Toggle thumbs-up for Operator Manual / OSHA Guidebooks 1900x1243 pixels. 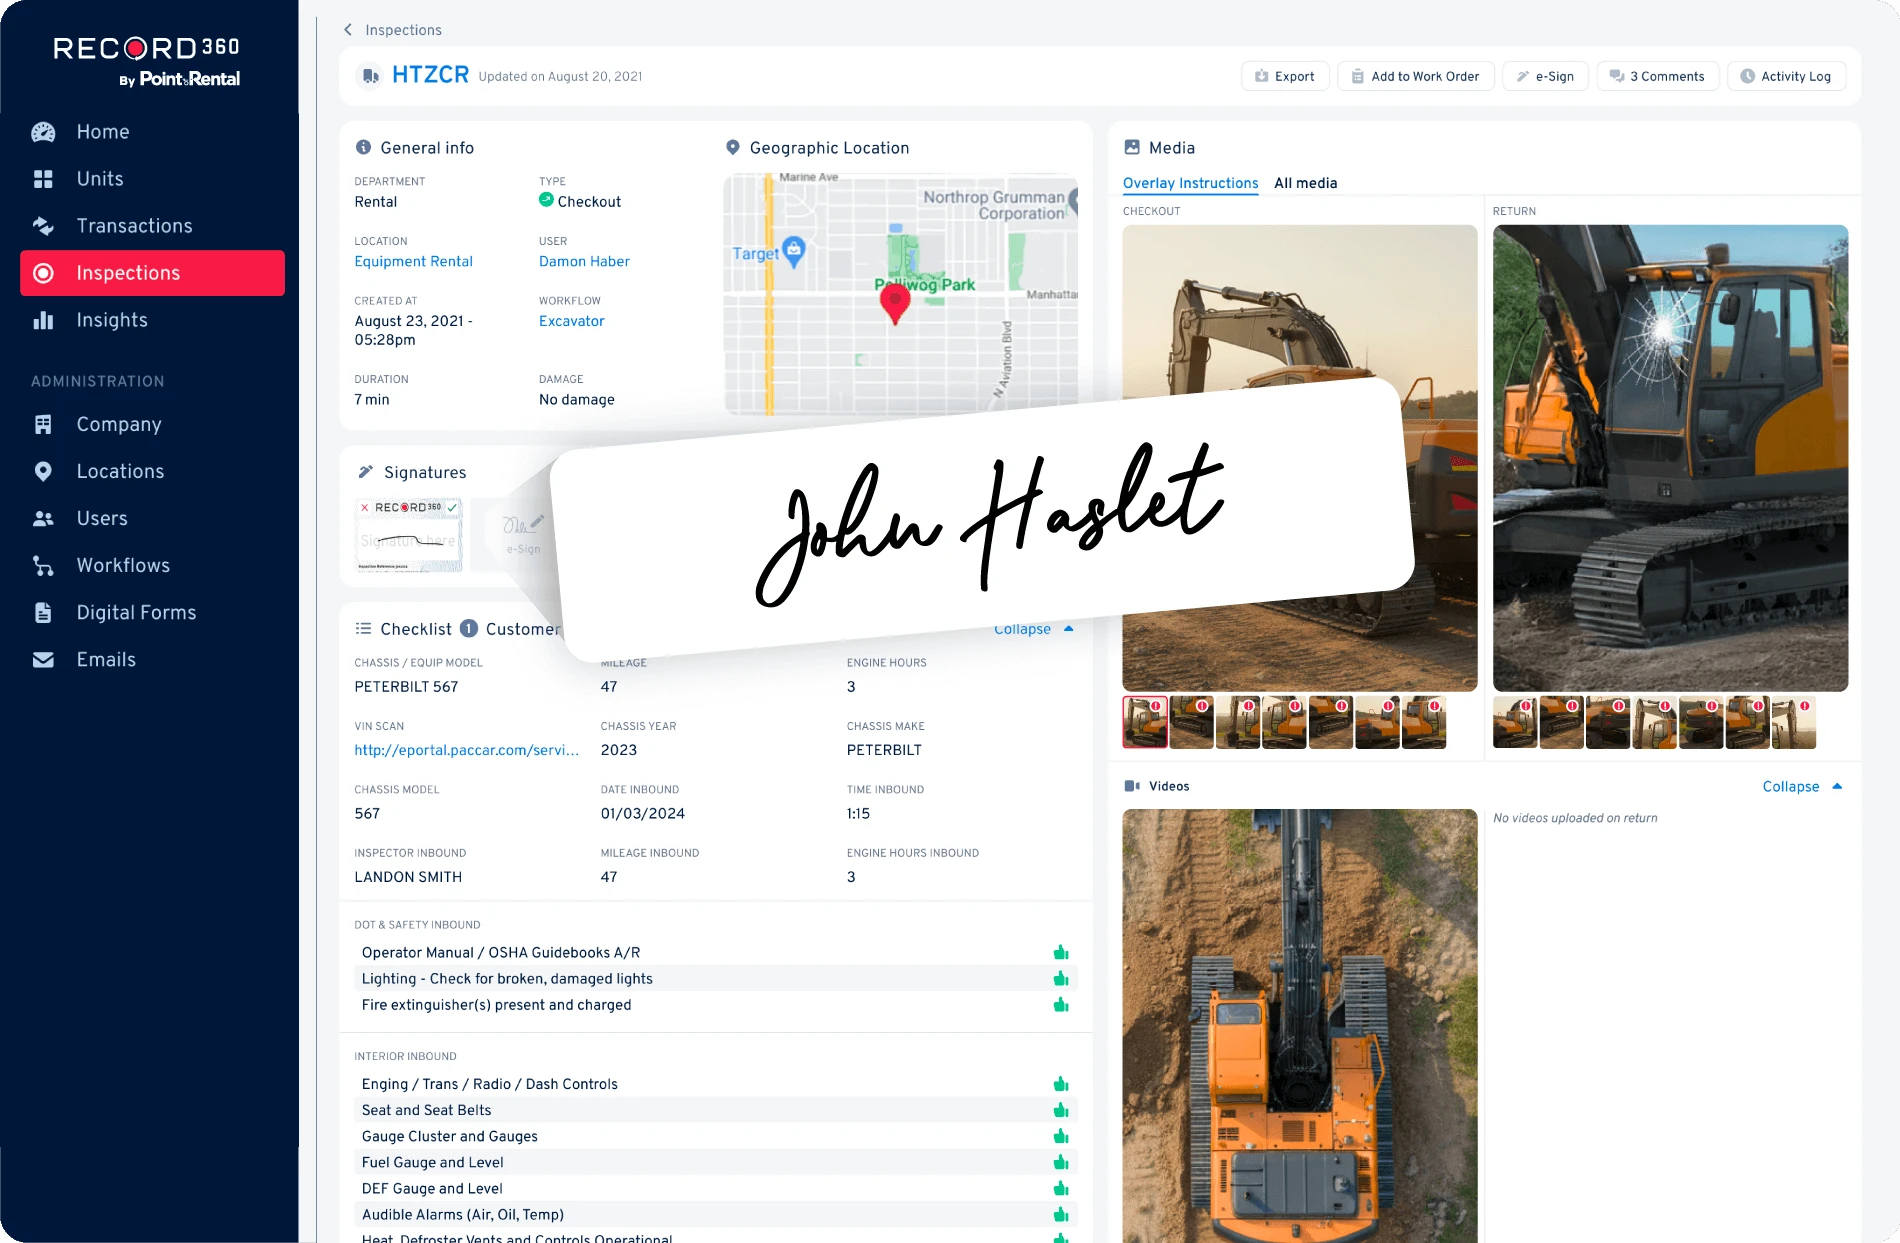(x=1061, y=953)
